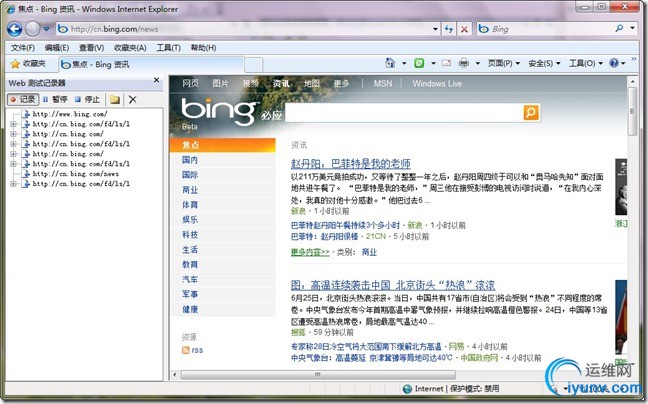
Task: Select the http://cn.bing.com/news request row
Action: pos(75,173)
